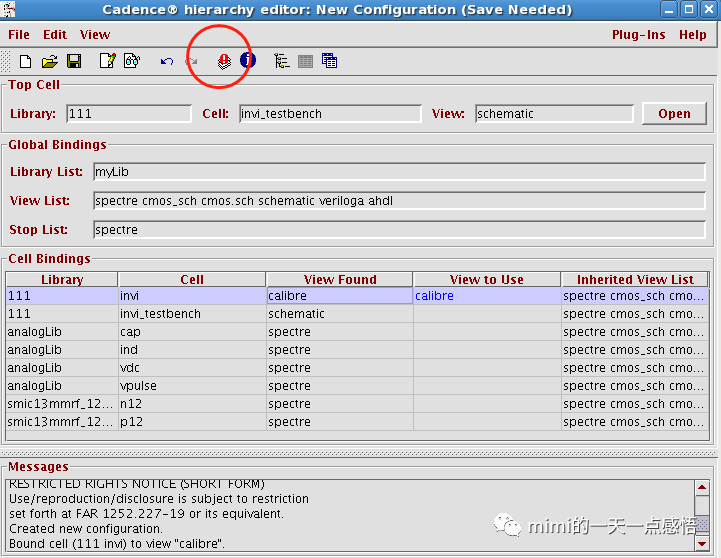Click the Top Cell Cell name field
The height and width of the screenshot is (558, 721).
pyautogui.click(x=330, y=114)
